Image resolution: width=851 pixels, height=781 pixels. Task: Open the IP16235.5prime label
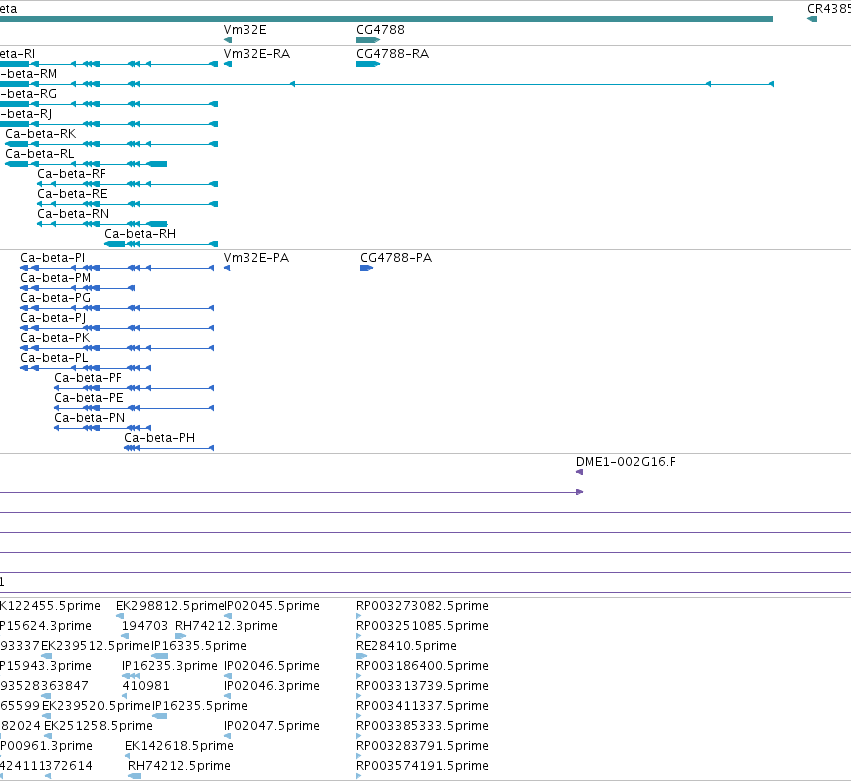click(x=200, y=706)
